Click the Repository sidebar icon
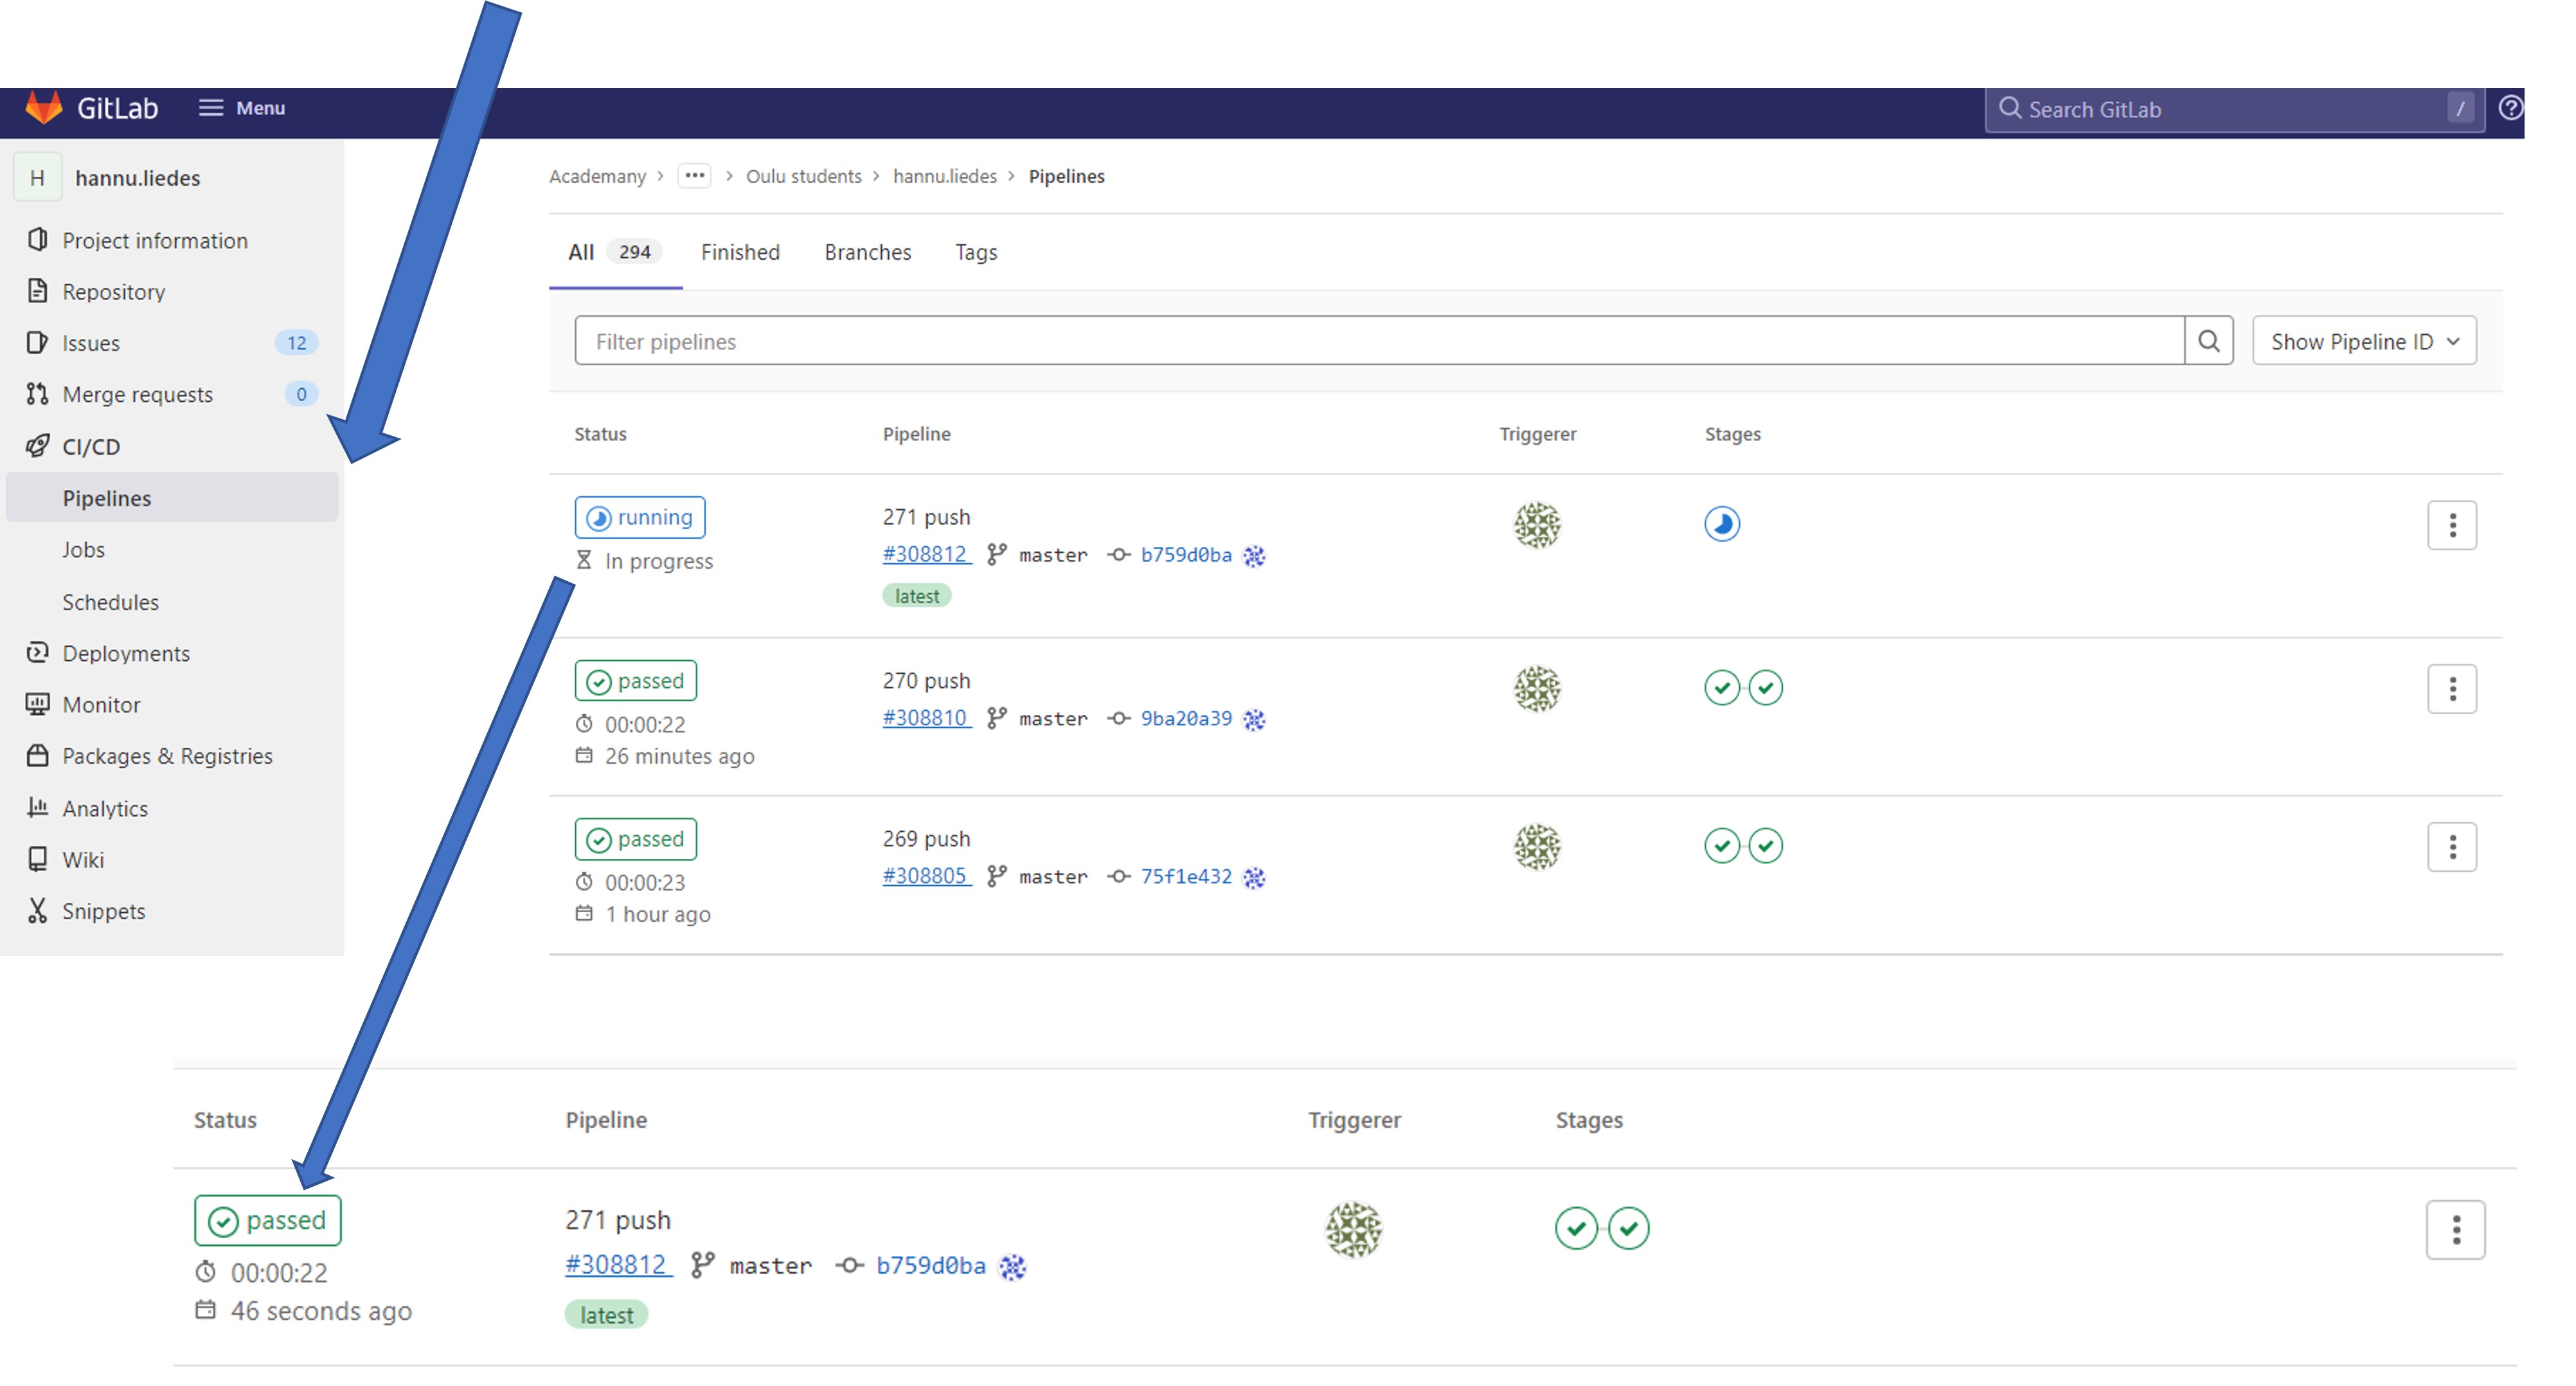This screenshot has height=1386, width=2576. 37,291
